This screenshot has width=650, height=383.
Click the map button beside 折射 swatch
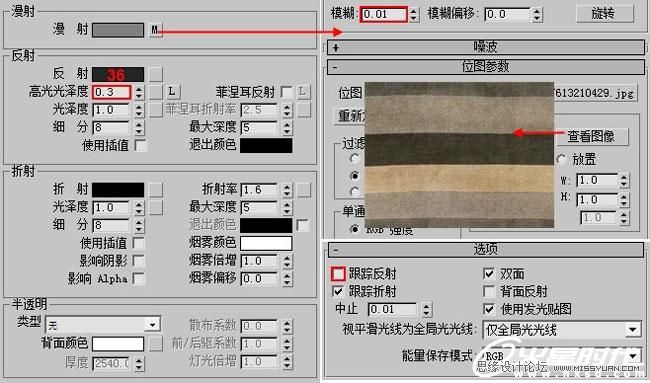pos(155,190)
